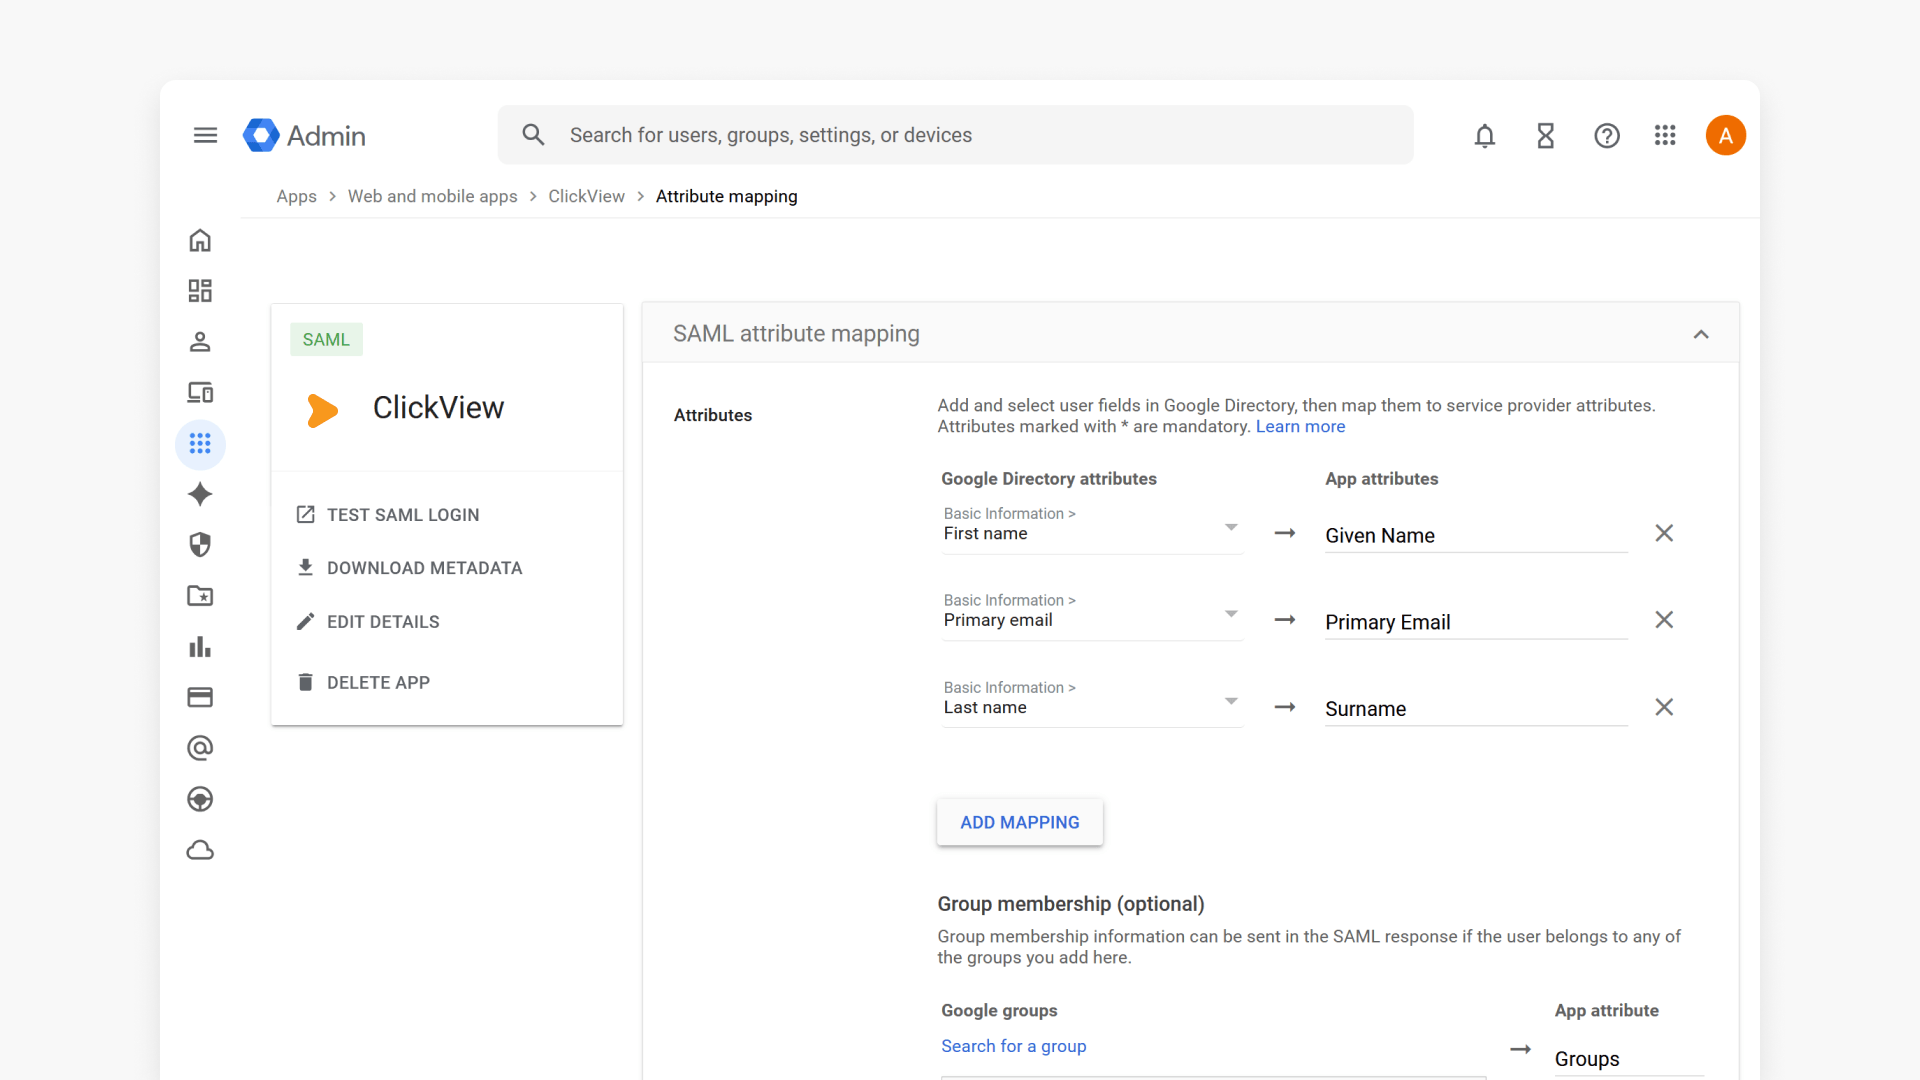This screenshot has width=1920, height=1080.
Task: Open Apps icon in the sidebar
Action: click(x=200, y=443)
